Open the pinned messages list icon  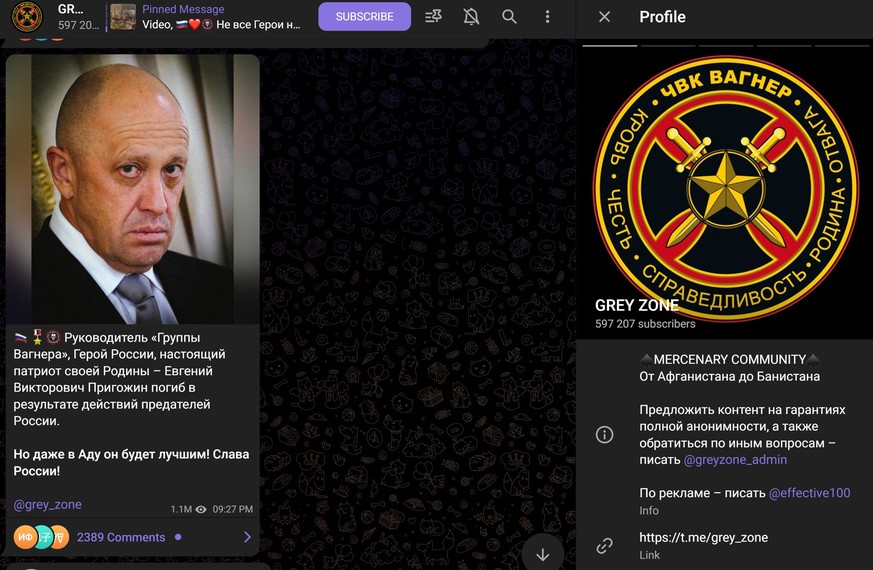point(433,17)
